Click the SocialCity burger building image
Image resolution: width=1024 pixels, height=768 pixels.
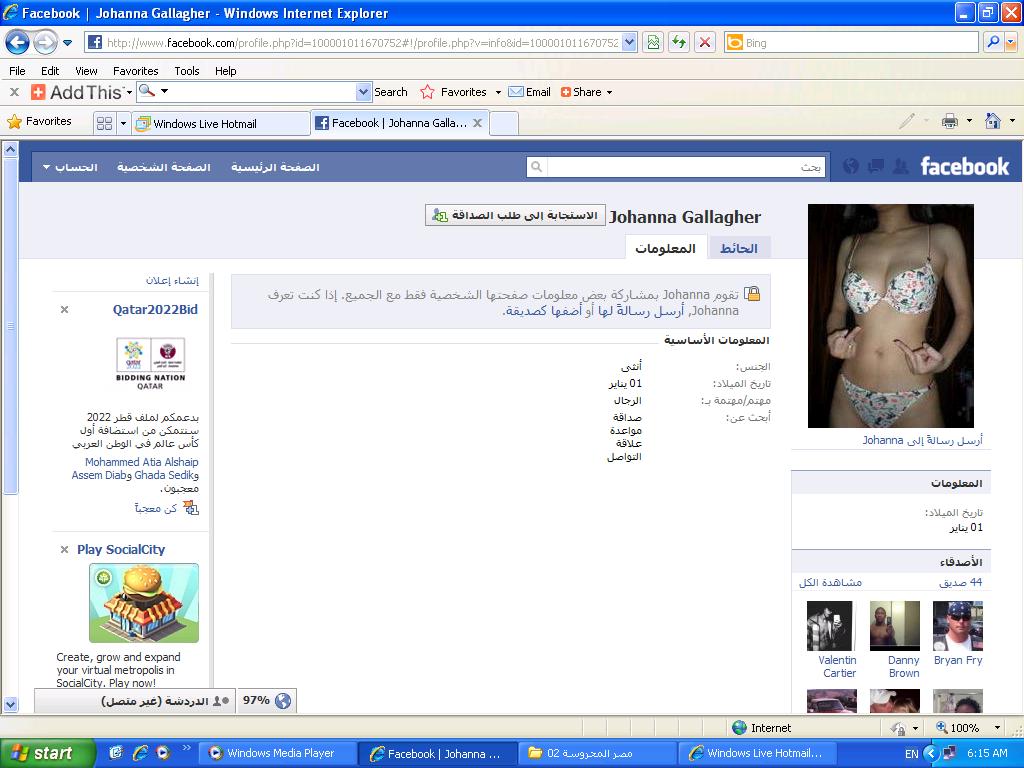[x=144, y=603]
